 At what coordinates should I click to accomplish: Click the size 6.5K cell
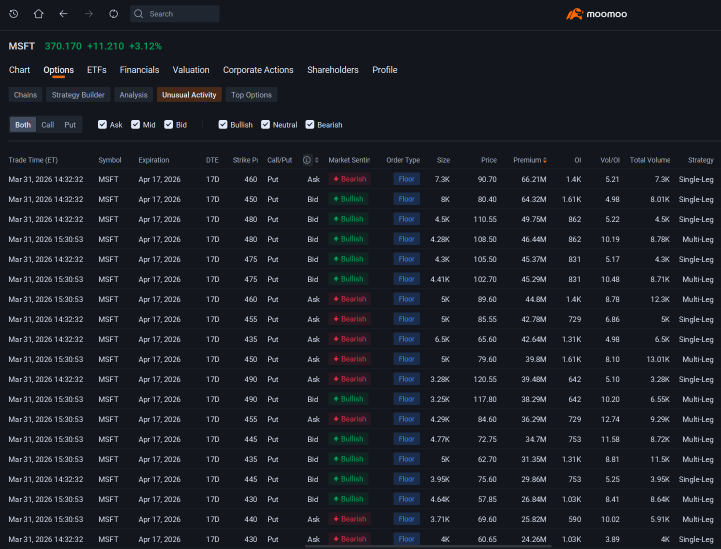[442, 339]
